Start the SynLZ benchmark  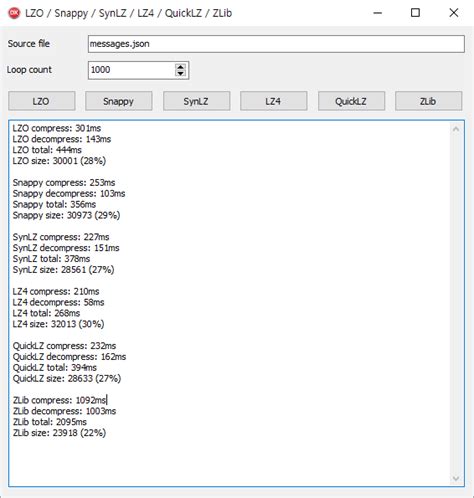(x=196, y=101)
